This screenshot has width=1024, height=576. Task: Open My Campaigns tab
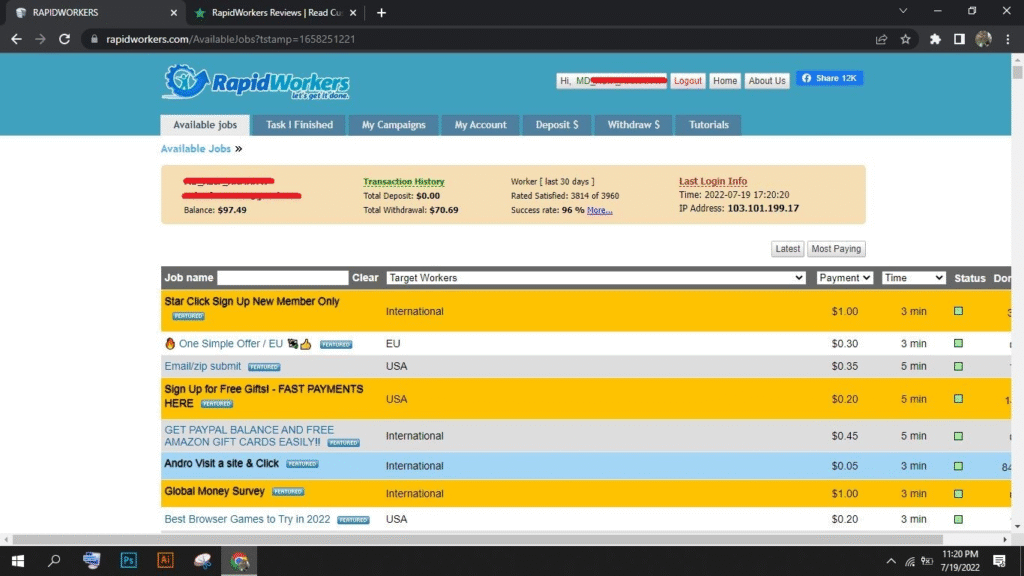393,125
